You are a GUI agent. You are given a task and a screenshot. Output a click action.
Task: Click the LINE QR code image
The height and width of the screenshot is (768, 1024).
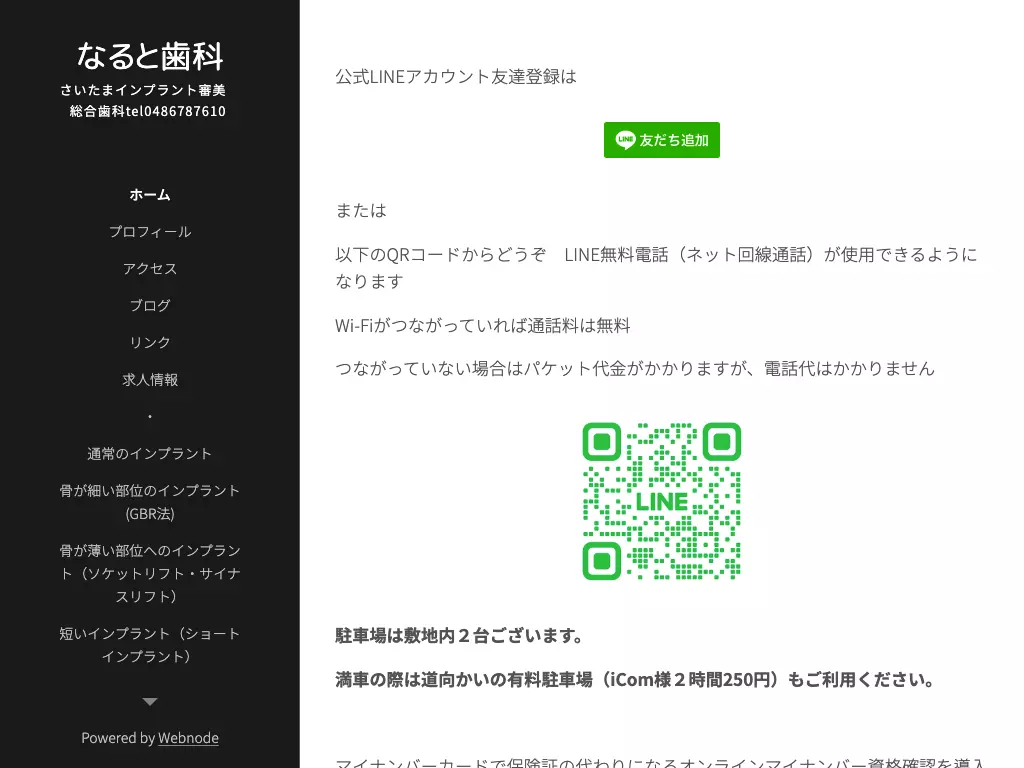[x=662, y=501]
